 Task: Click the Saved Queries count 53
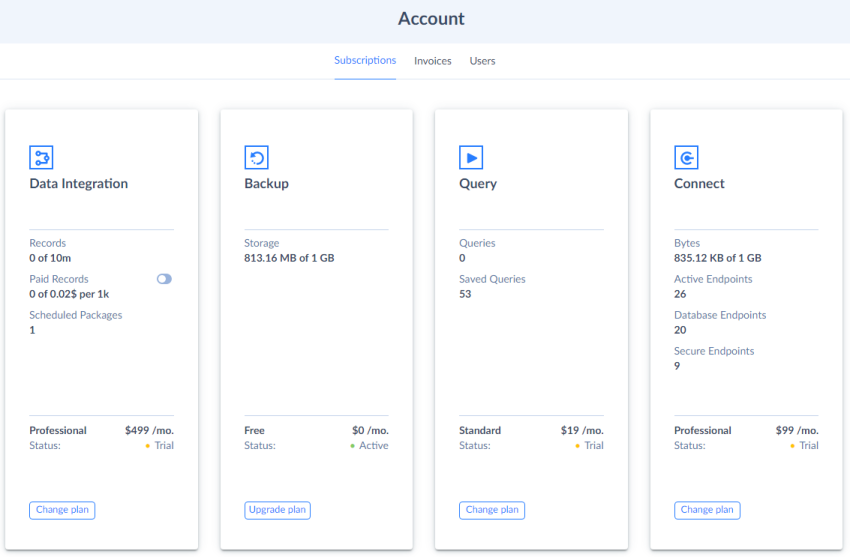(x=465, y=294)
